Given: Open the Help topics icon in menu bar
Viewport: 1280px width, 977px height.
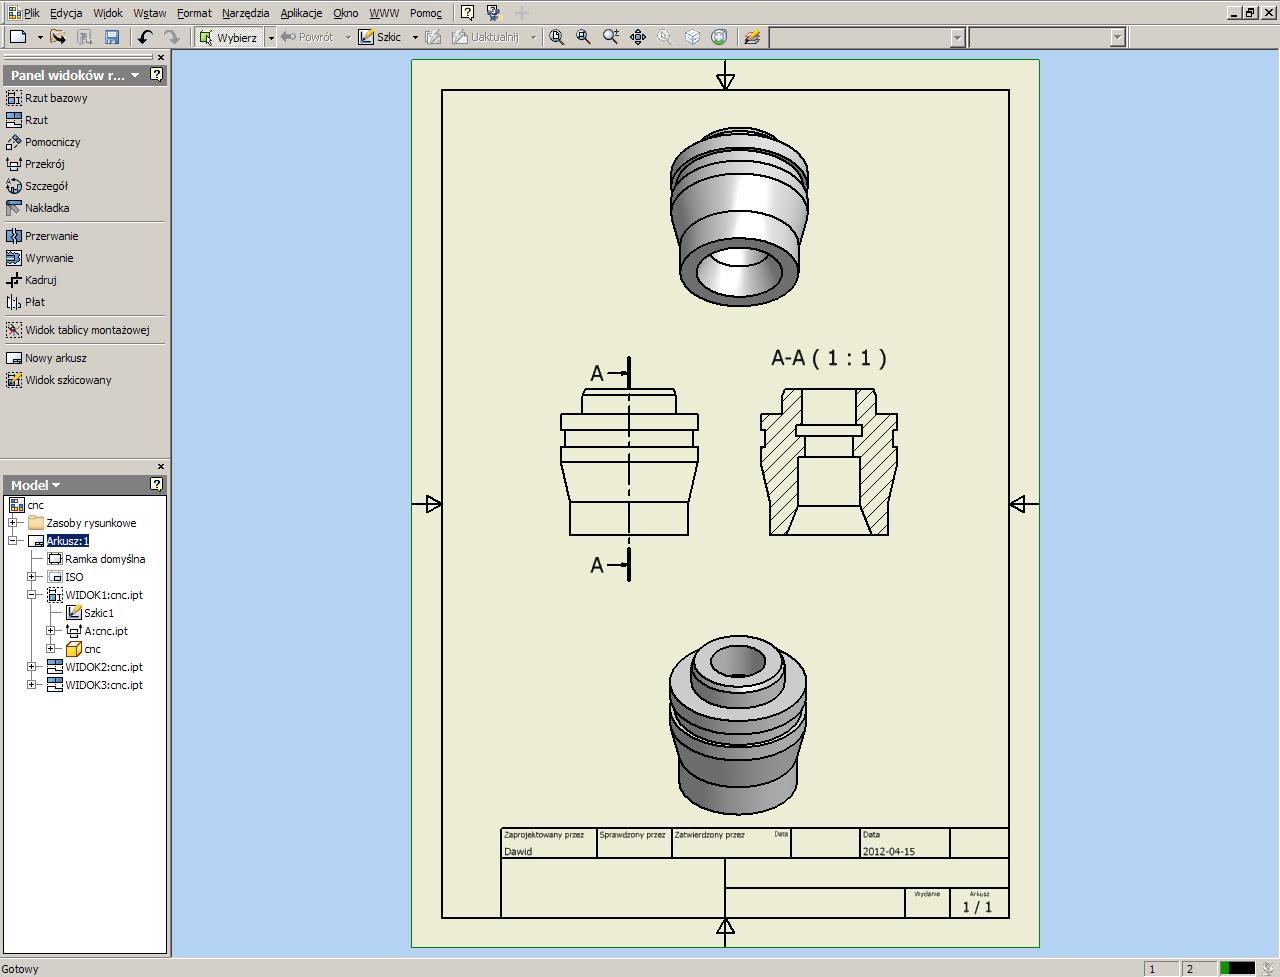Looking at the screenshot, I should 467,13.
